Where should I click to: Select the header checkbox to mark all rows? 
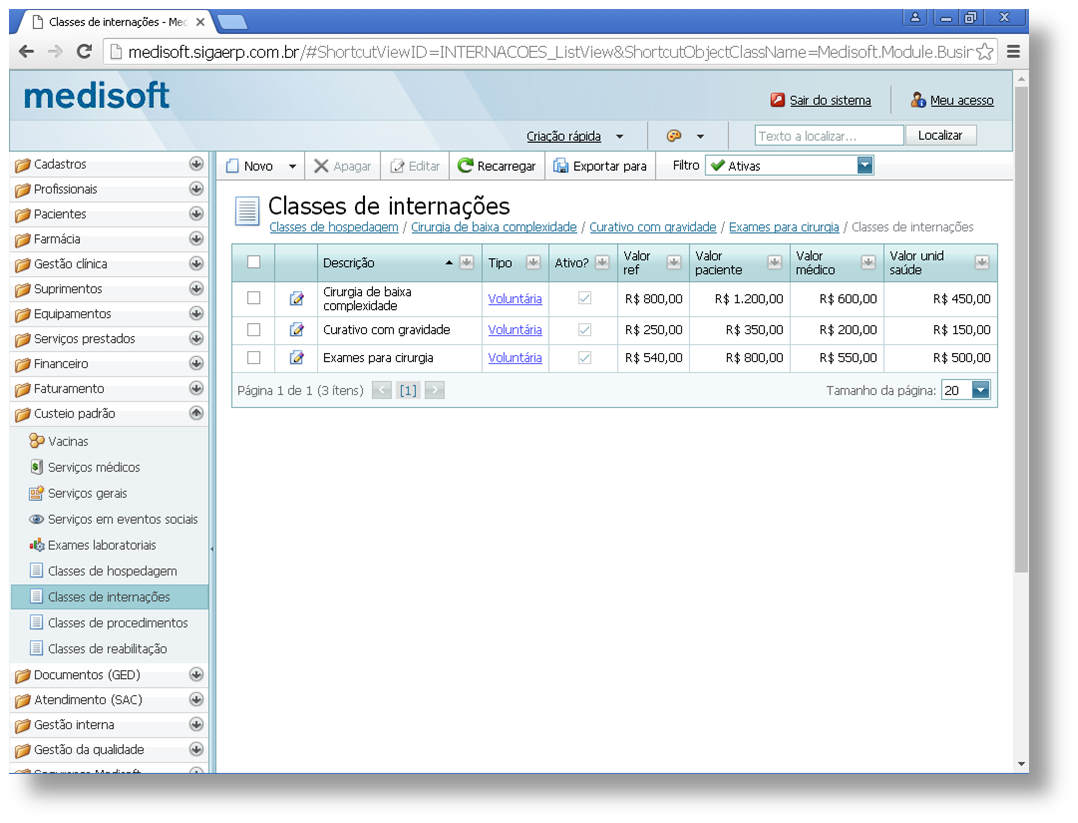(253, 262)
